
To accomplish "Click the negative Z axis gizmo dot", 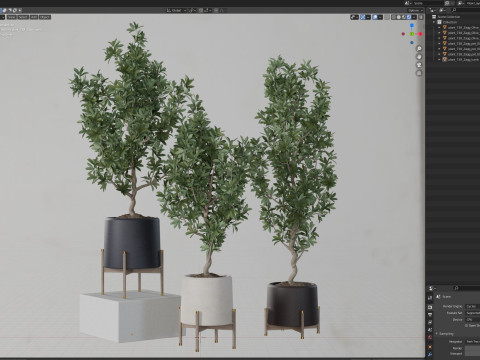I will [412, 43].
